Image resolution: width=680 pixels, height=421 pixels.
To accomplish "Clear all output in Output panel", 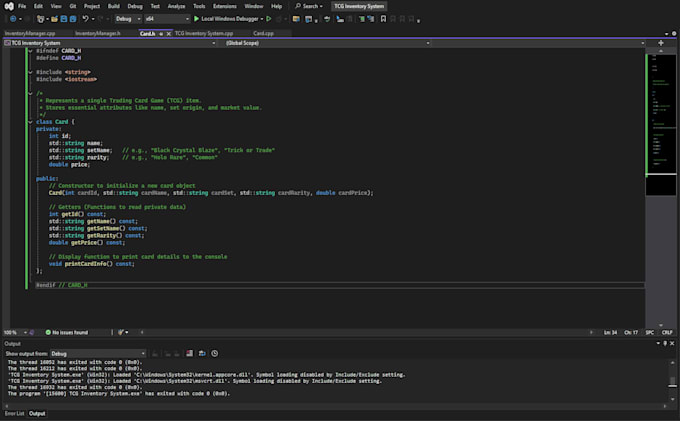I will [x=190, y=353].
